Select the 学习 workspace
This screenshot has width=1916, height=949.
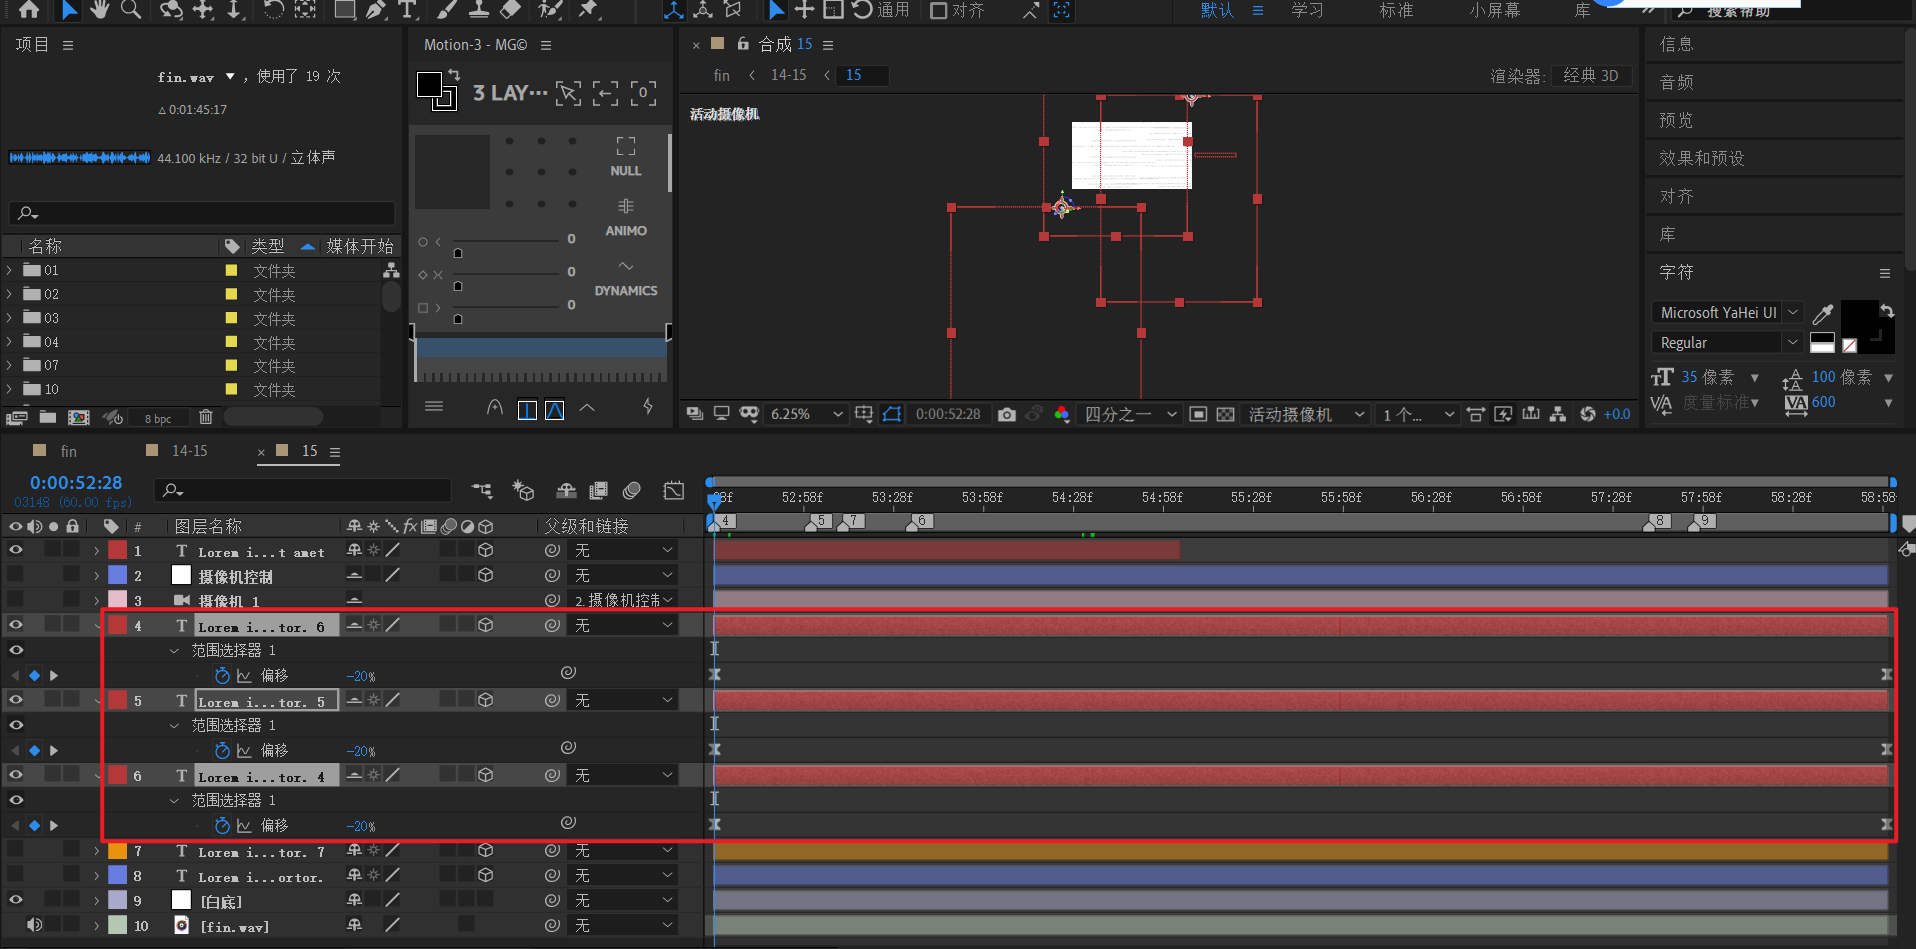[1307, 10]
